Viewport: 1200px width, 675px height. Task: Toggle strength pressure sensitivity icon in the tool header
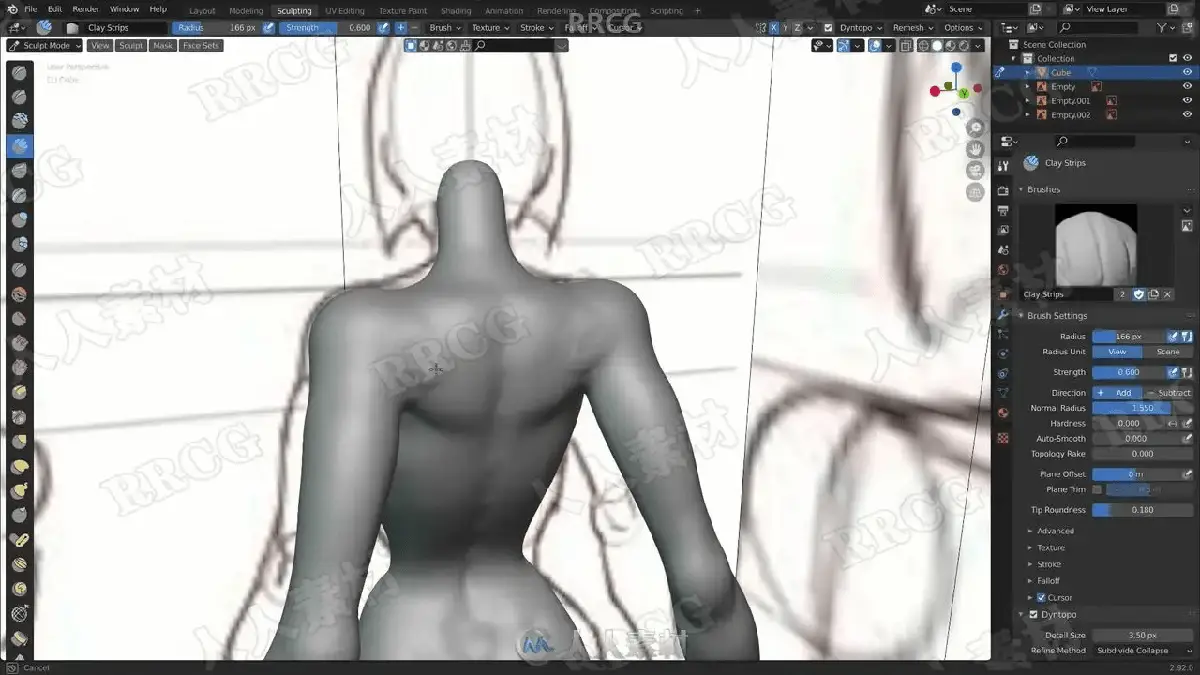[x=384, y=28]
